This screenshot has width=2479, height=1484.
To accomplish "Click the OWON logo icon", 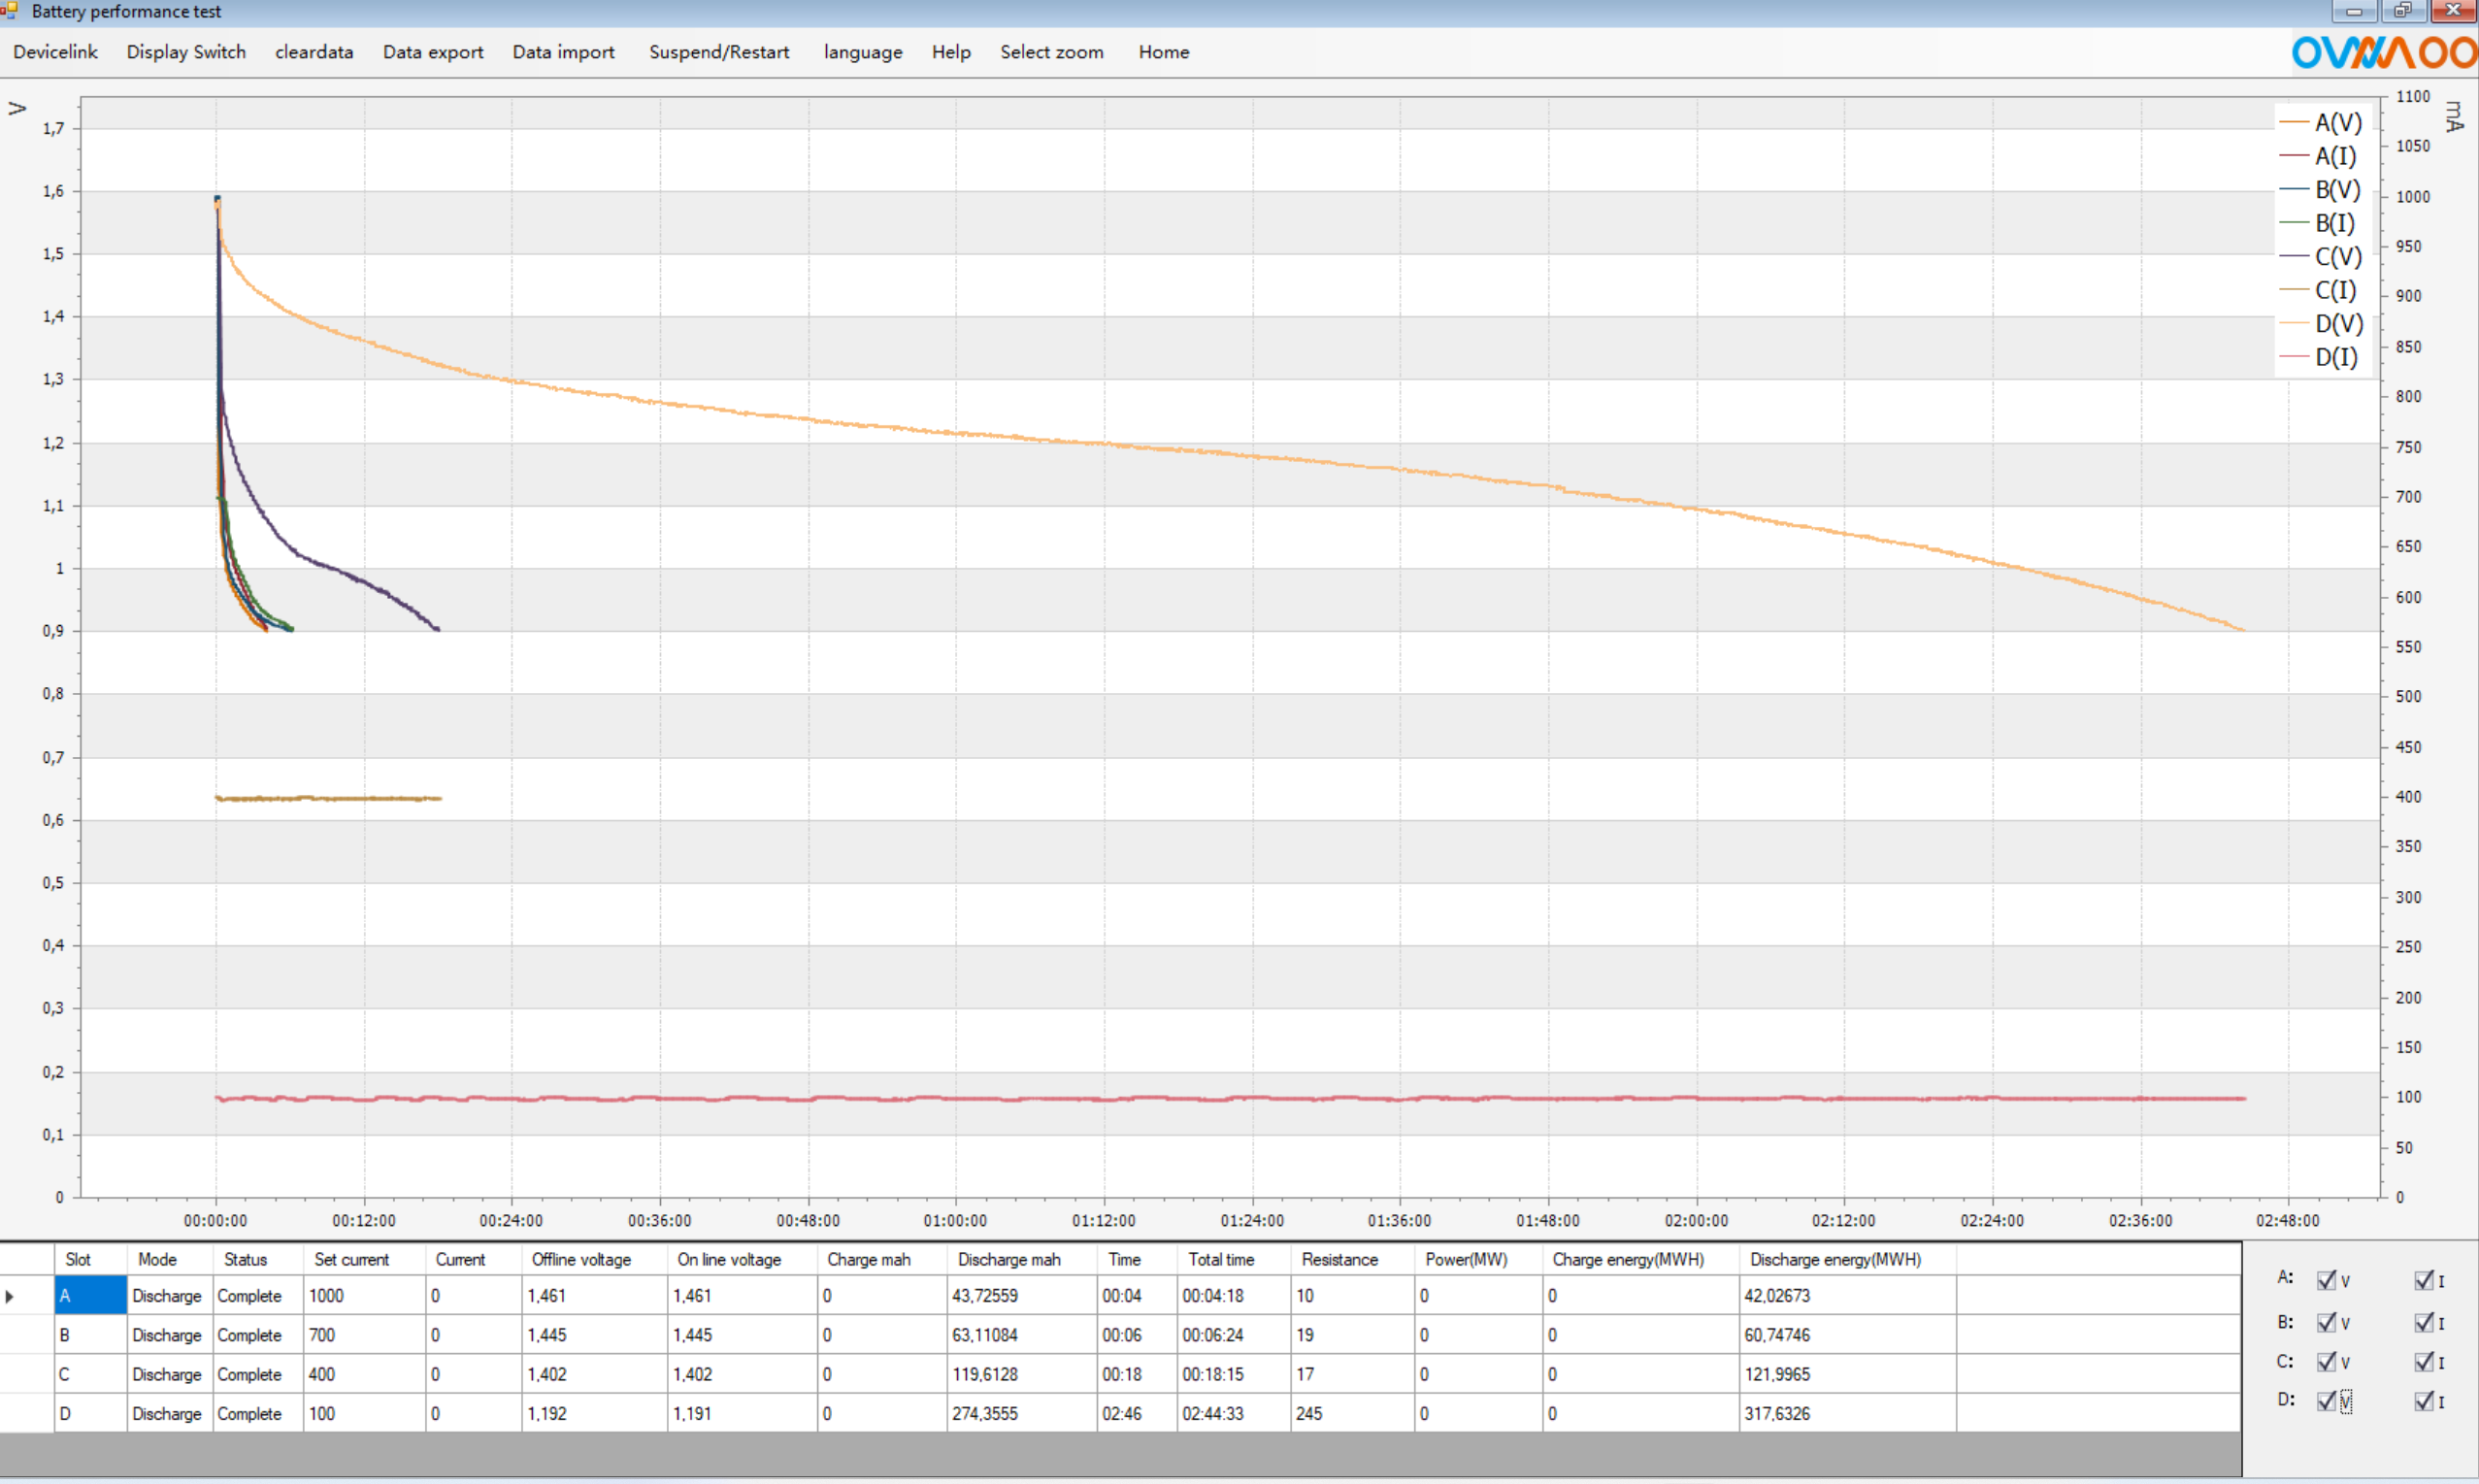I will [x=2383, y=52].
